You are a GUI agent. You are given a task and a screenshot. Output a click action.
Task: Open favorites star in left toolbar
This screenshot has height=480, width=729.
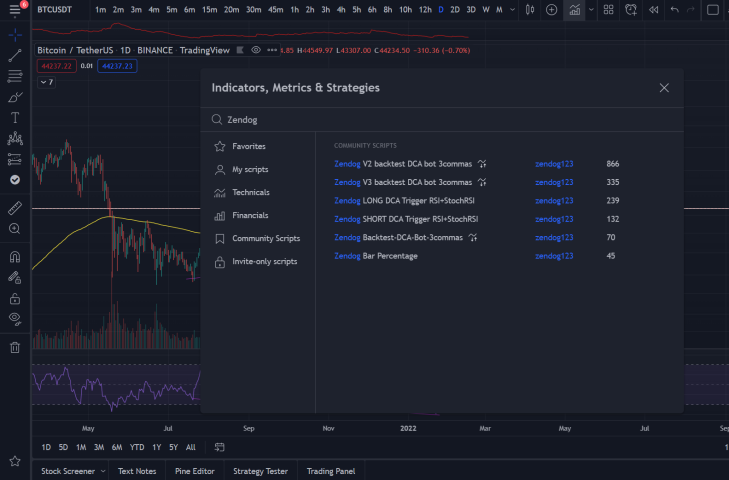coord(15,461)
